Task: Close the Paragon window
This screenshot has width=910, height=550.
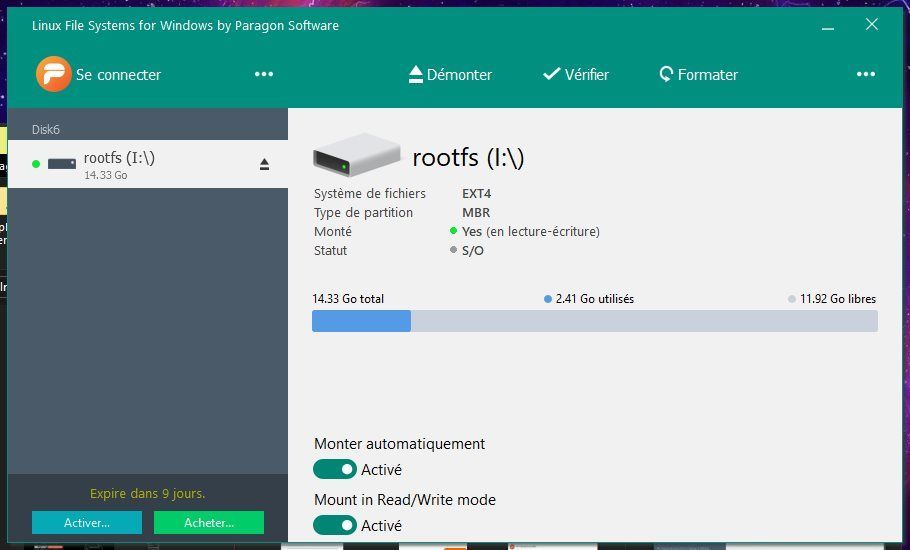Action: click(x=872, y=24)
